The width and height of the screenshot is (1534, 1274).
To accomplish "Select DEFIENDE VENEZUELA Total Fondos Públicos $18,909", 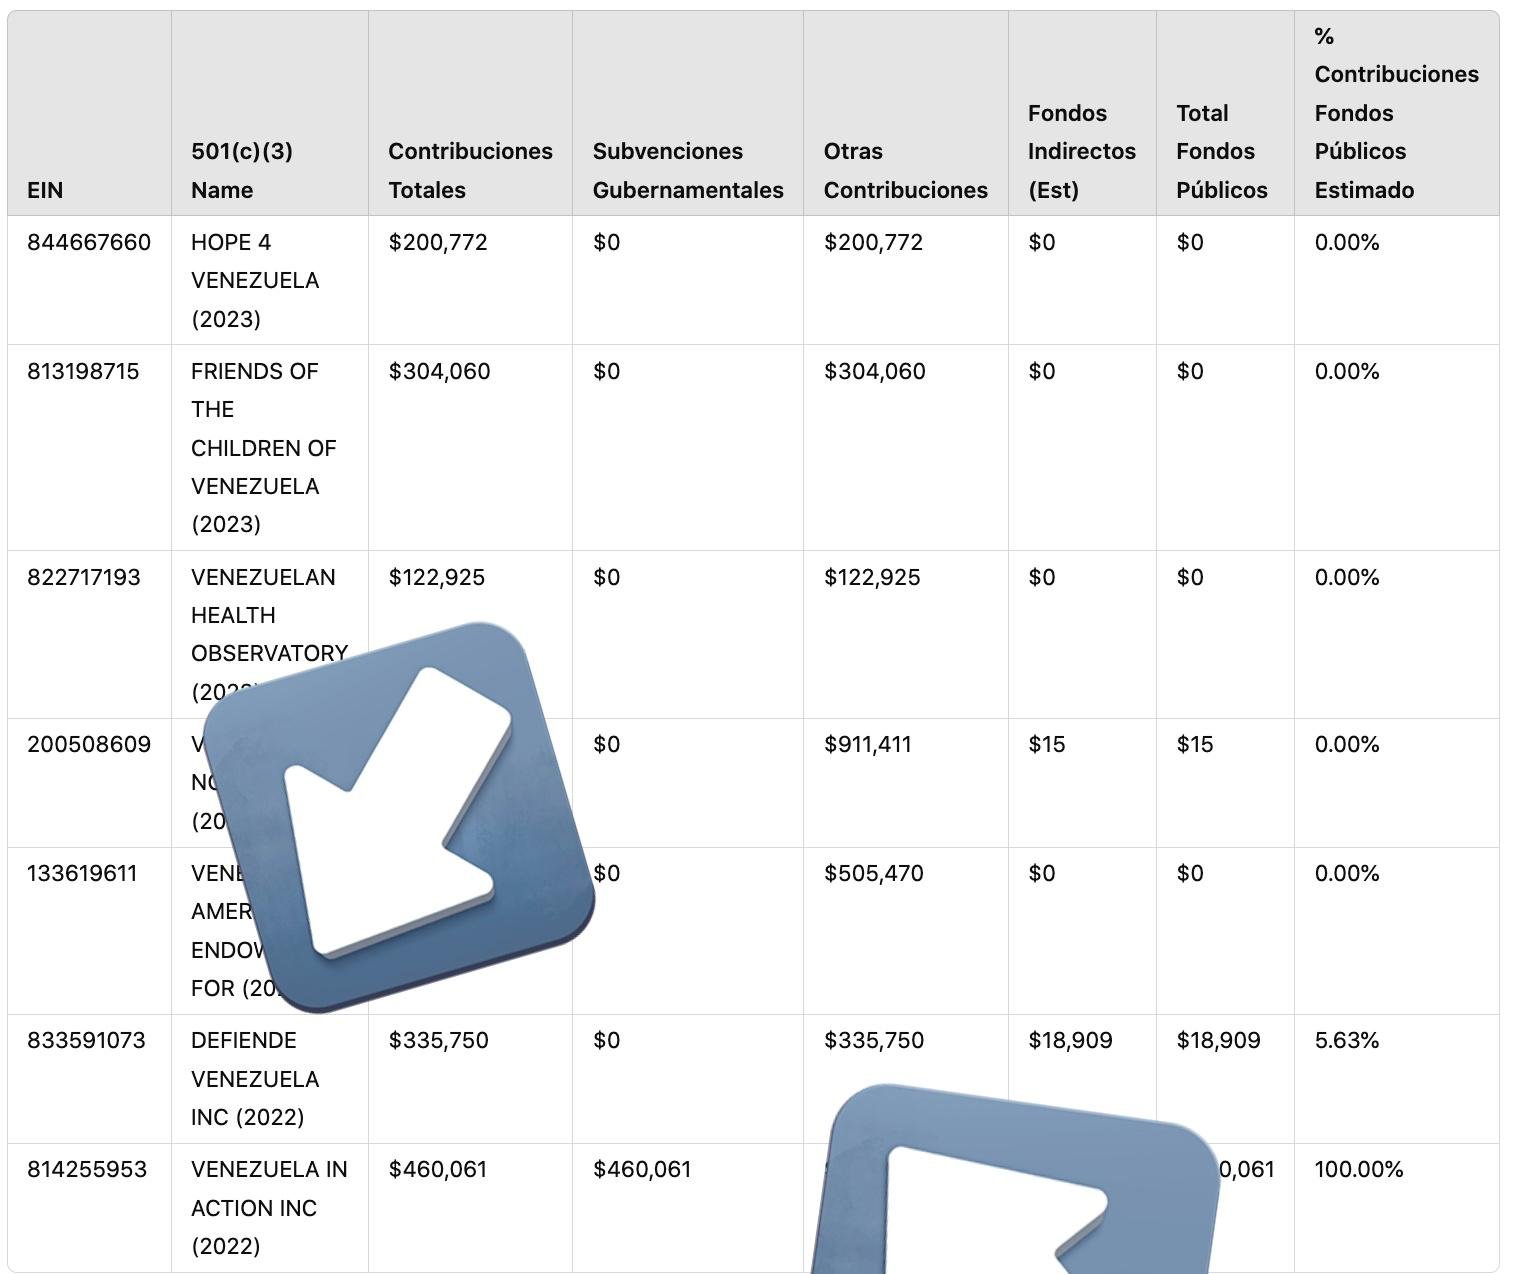I will [x=1218, y=1040].
